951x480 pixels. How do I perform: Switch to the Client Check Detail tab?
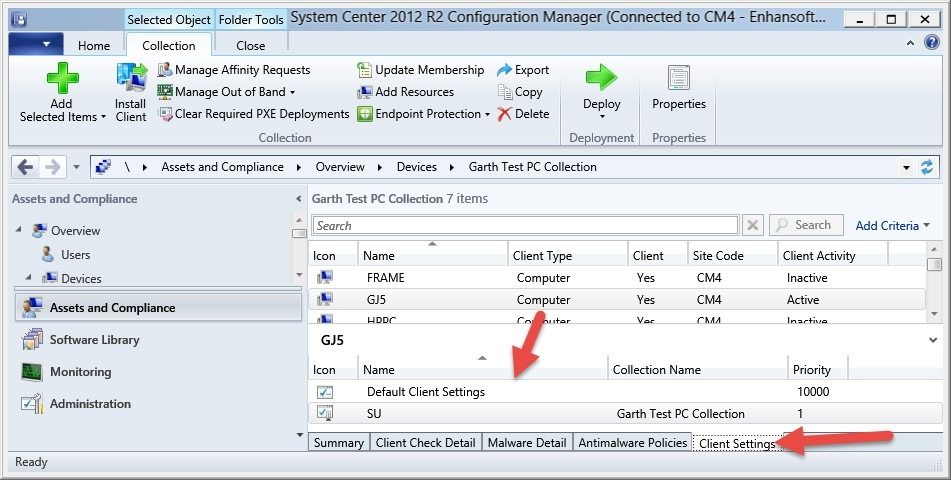click(425, 443)
